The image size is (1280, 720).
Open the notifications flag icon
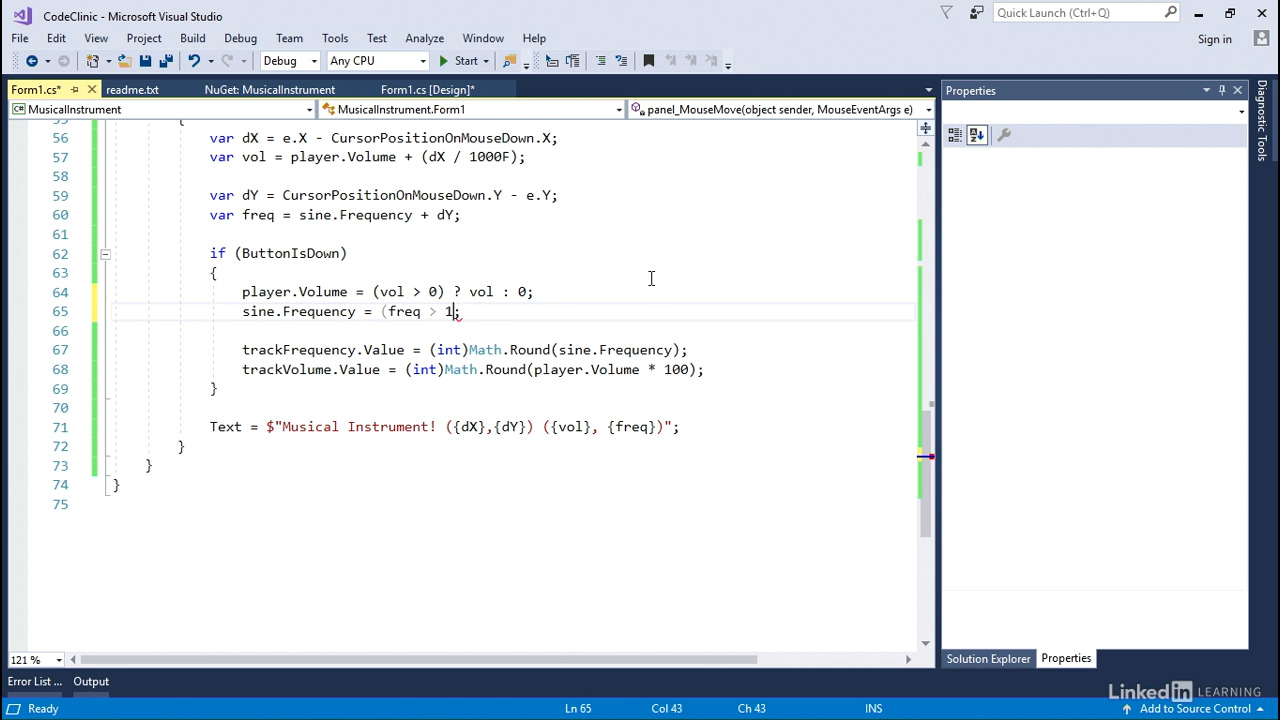point(946,13)
